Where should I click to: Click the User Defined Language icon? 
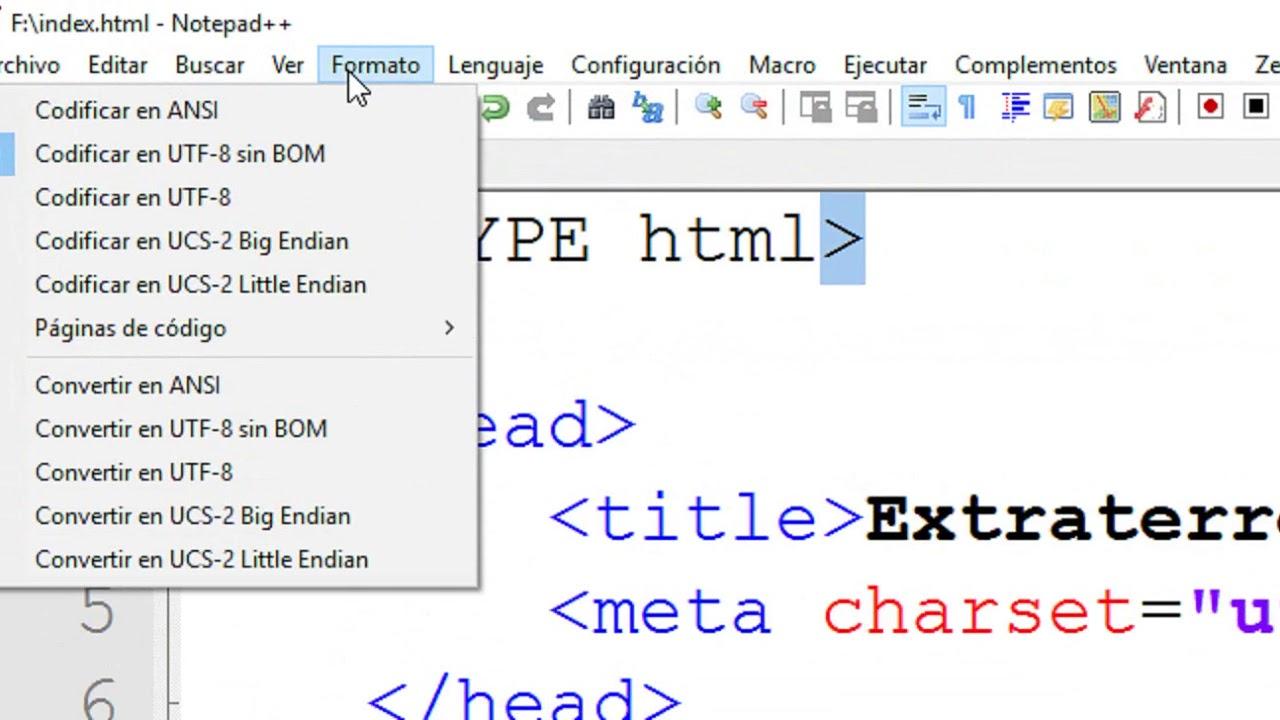tap(1058, 107)
